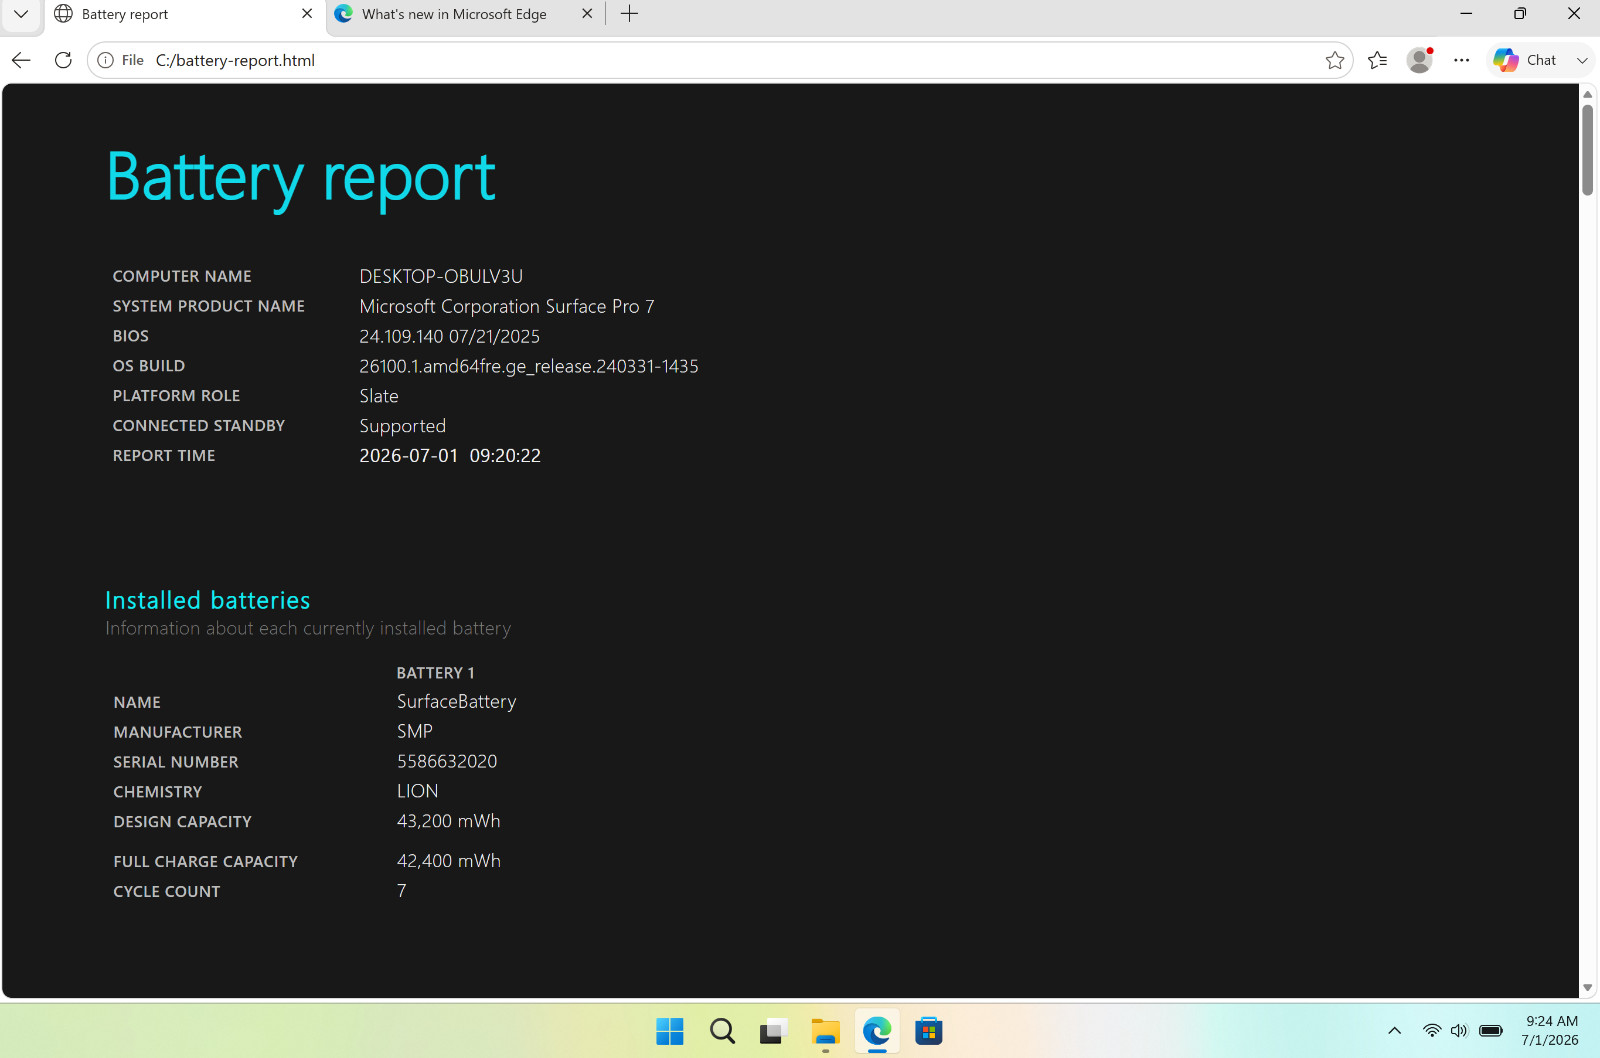The width and height of the screenshot is (1600, 1058).
Task: Expand the Chat dropdown chevron
Action: 1582,60
